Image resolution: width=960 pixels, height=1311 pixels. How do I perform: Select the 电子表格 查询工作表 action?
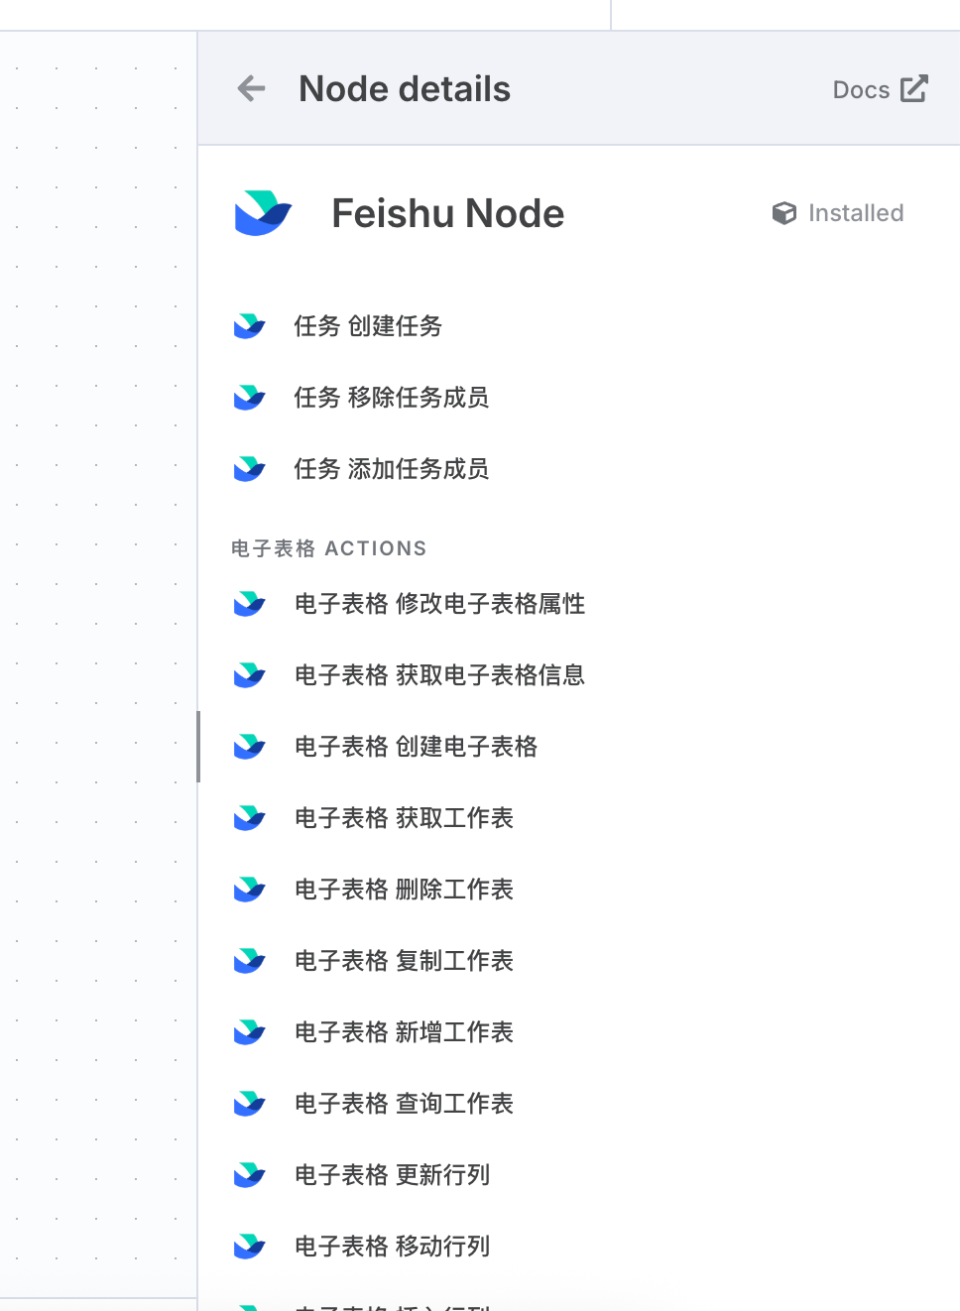(403, 1103)
